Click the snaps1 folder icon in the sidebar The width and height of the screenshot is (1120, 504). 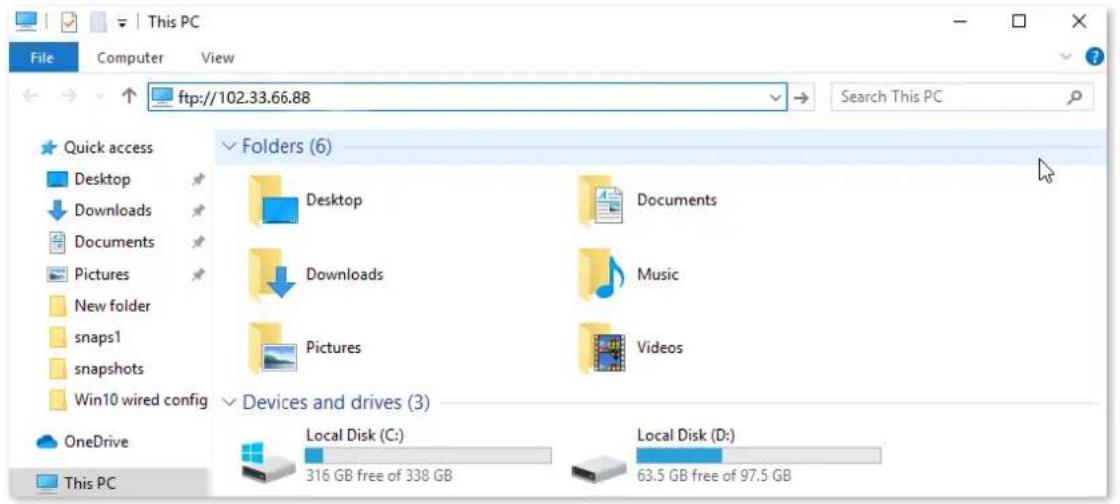pyautogui.click(x=58, y=337)
